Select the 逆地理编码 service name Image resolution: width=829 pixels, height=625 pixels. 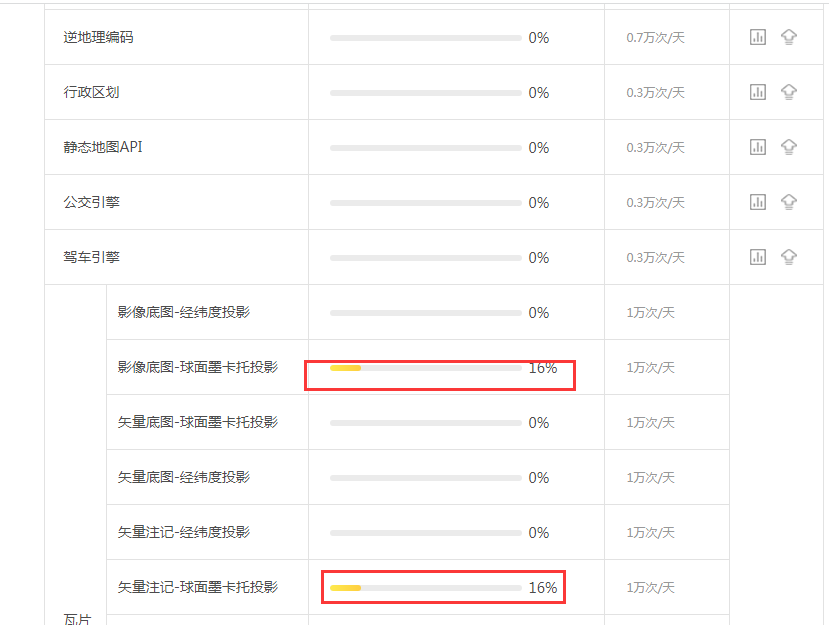98,38
